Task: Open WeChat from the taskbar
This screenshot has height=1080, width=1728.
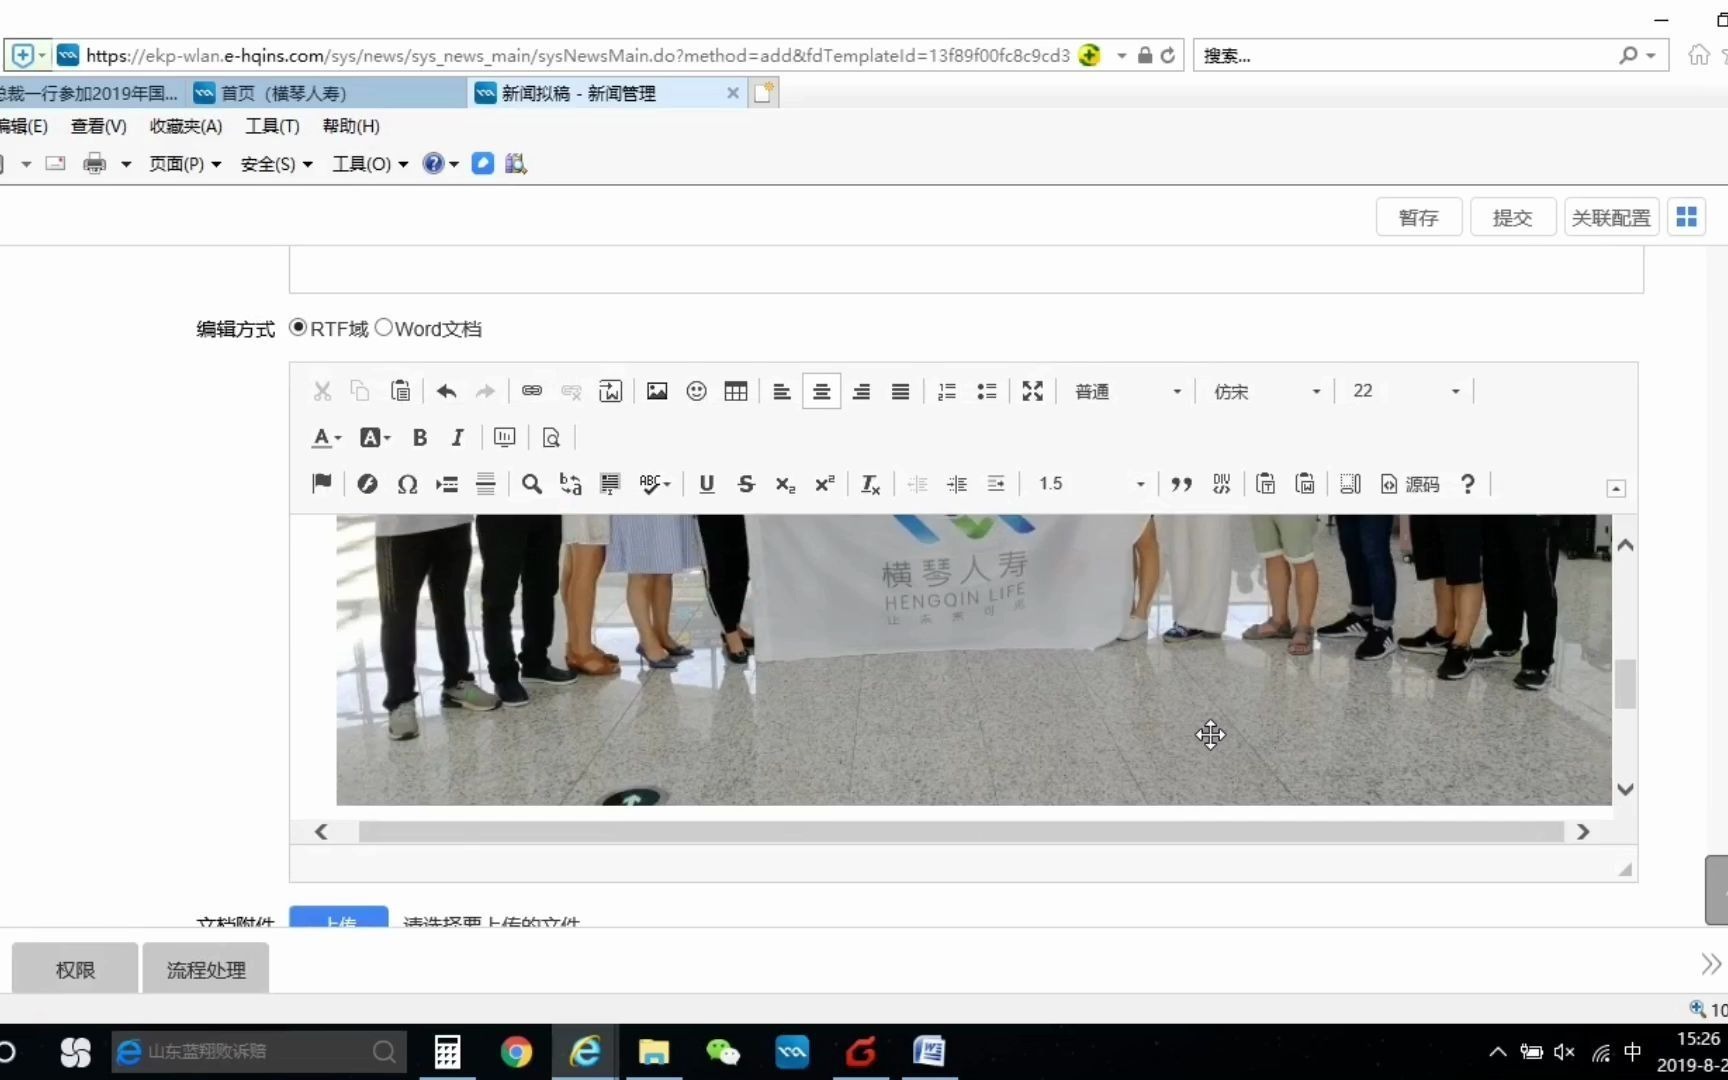Action: [722, 1051]
